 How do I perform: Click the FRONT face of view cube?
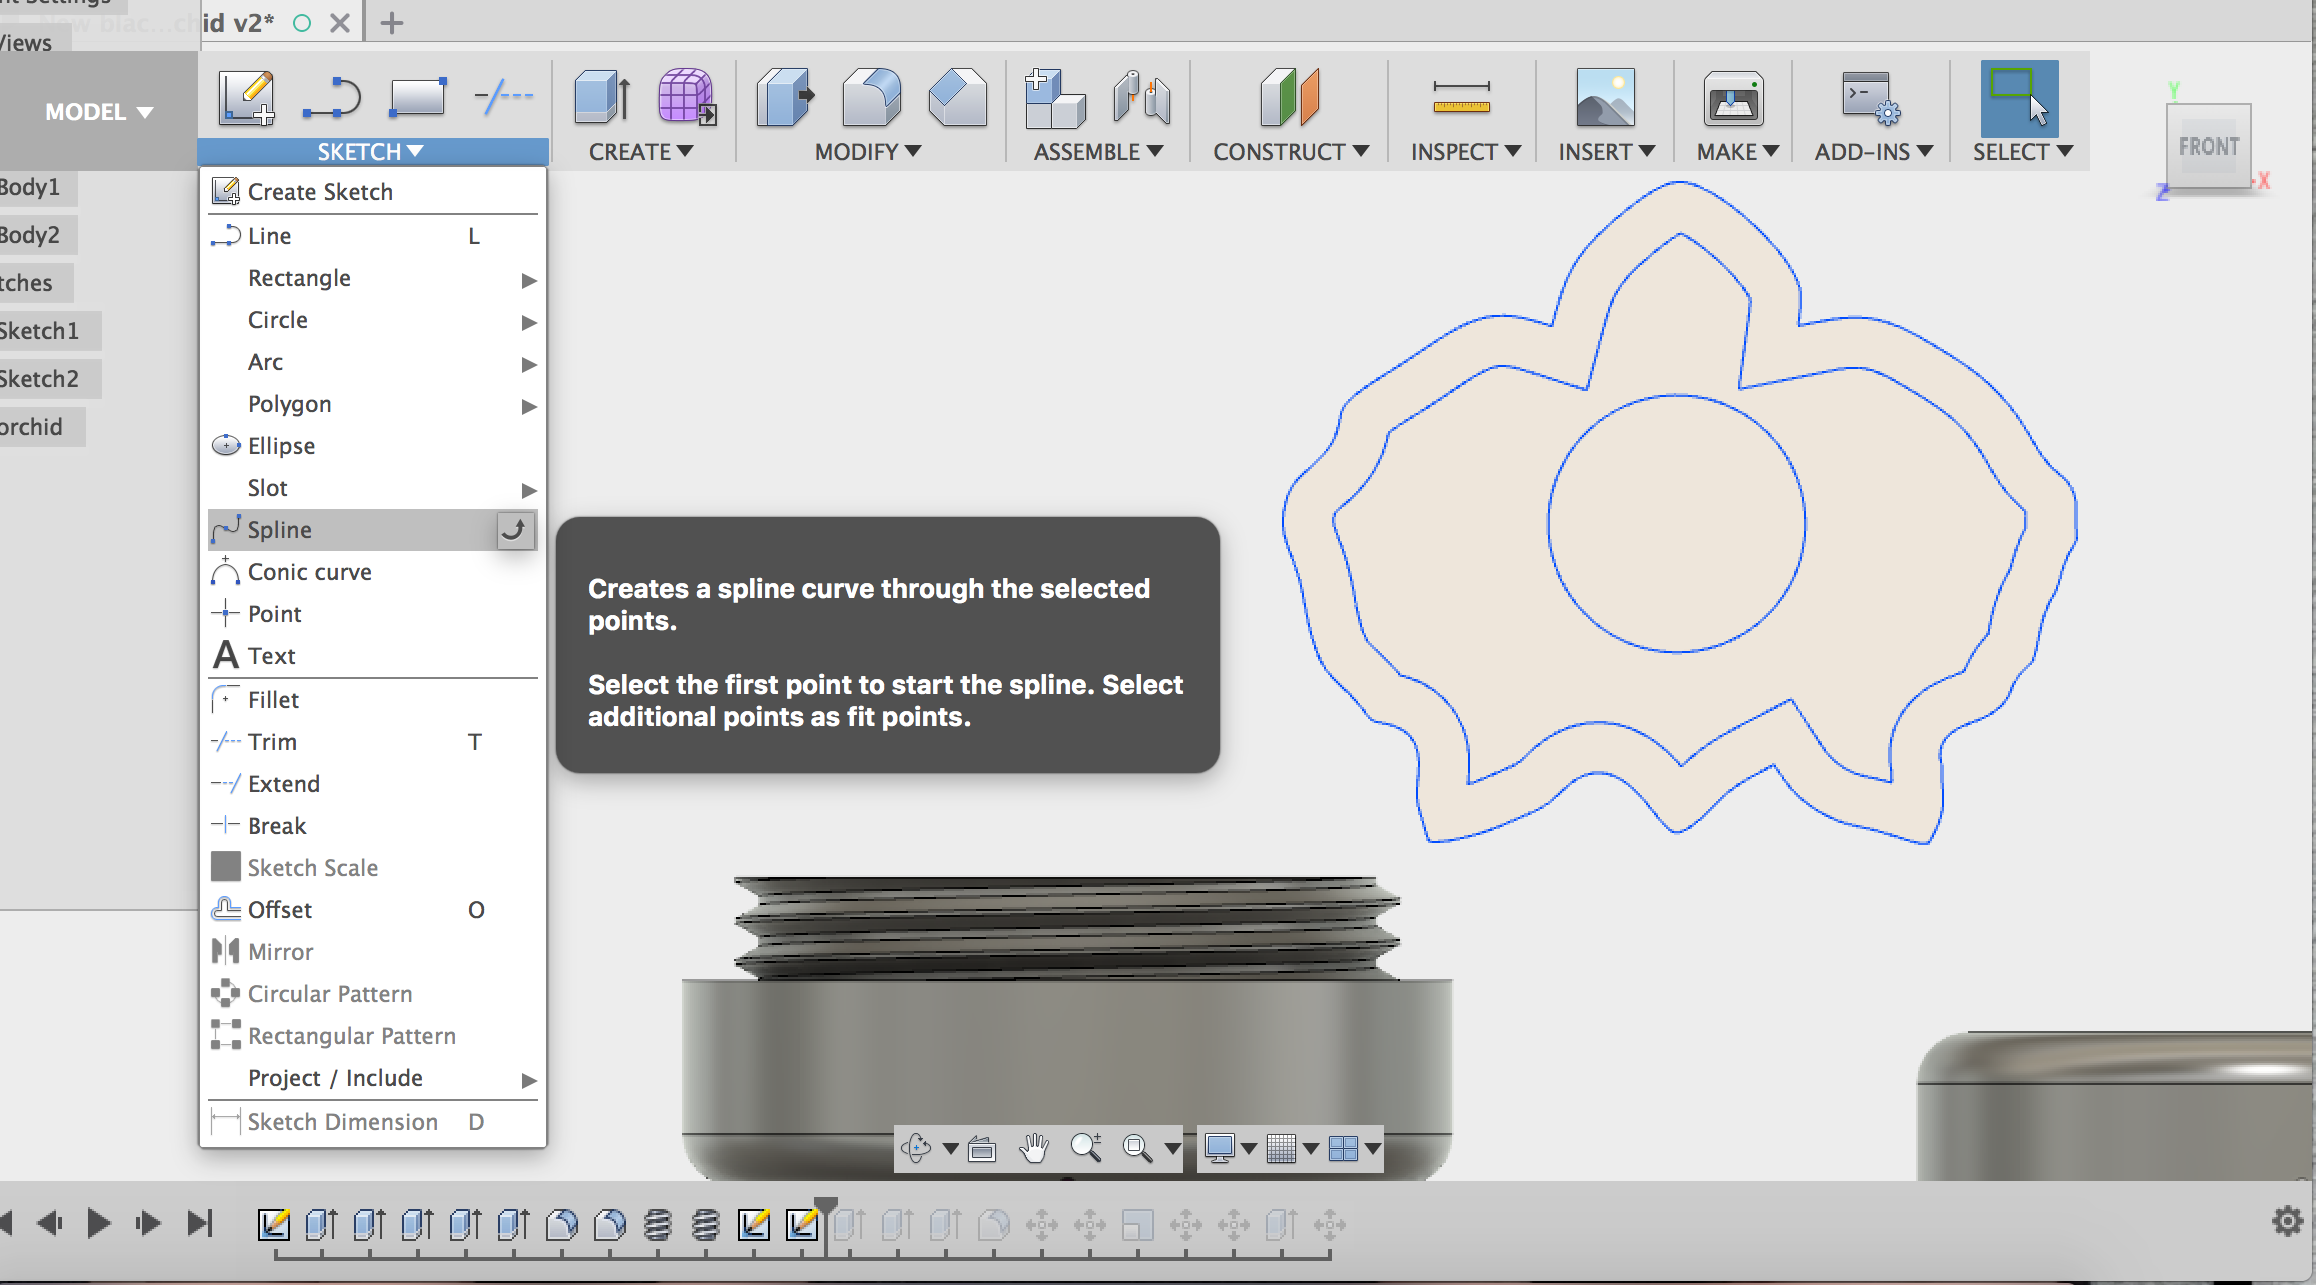click(2208, 147)
